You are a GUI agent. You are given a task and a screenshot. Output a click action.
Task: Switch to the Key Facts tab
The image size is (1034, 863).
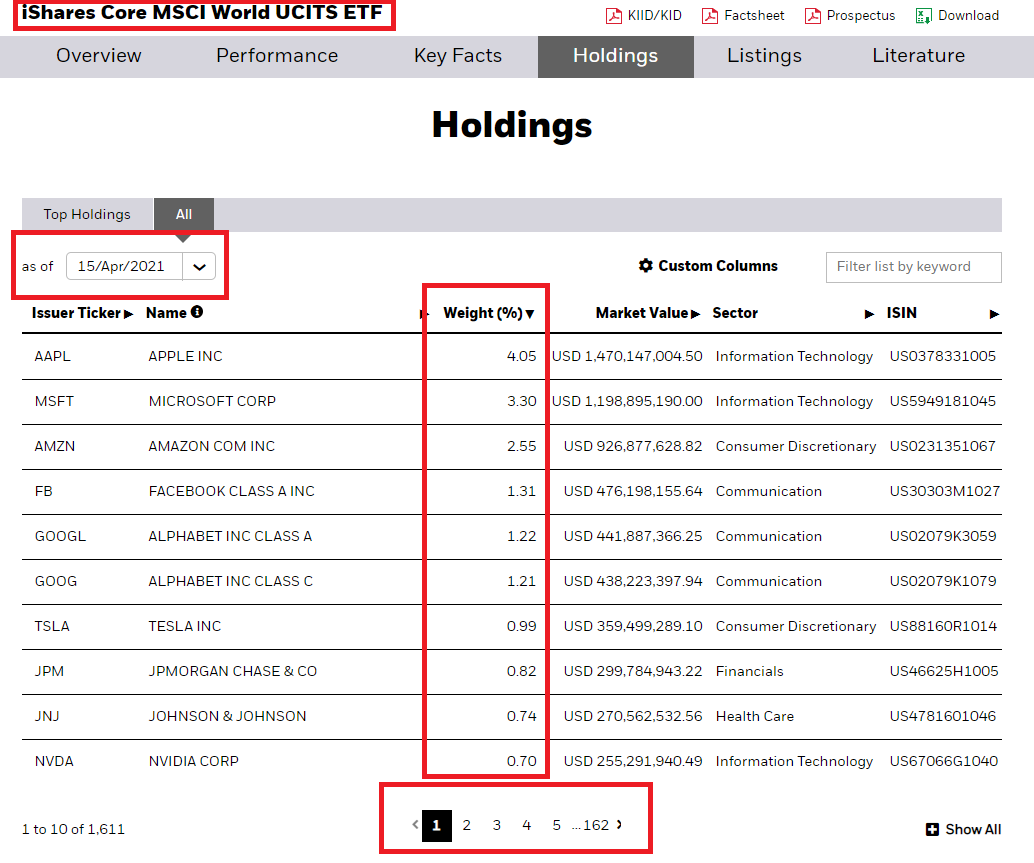pos(458,56)
